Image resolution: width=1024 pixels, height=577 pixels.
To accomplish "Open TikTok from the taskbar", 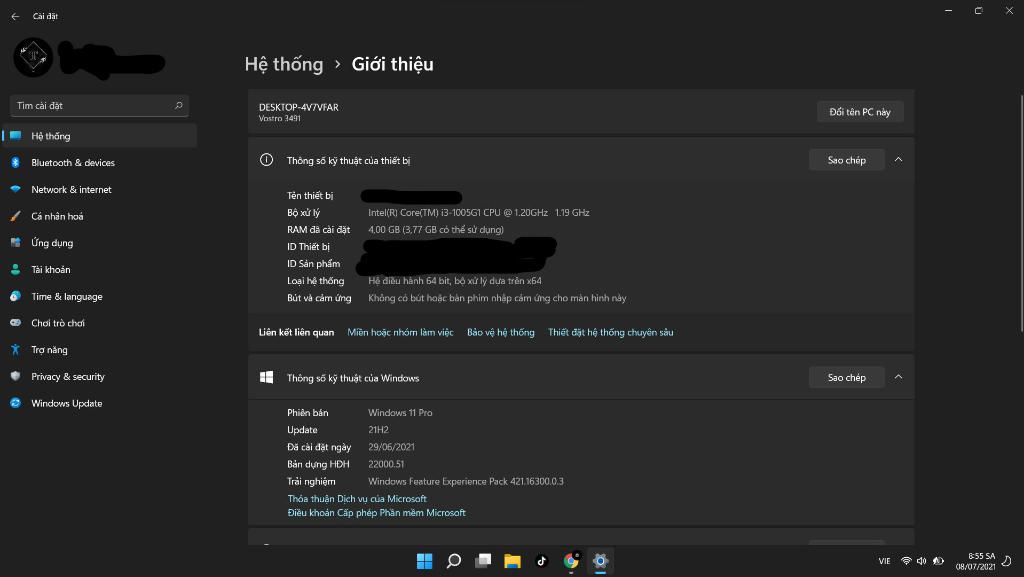I will tap(541, 561).
